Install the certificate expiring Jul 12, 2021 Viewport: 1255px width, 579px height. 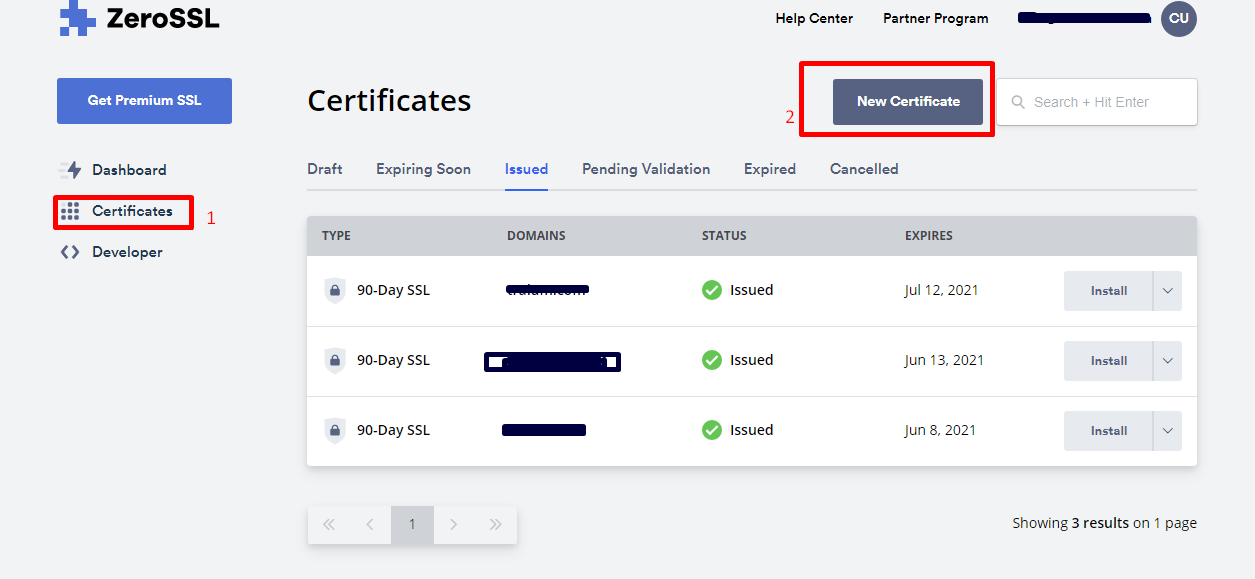1108,291
